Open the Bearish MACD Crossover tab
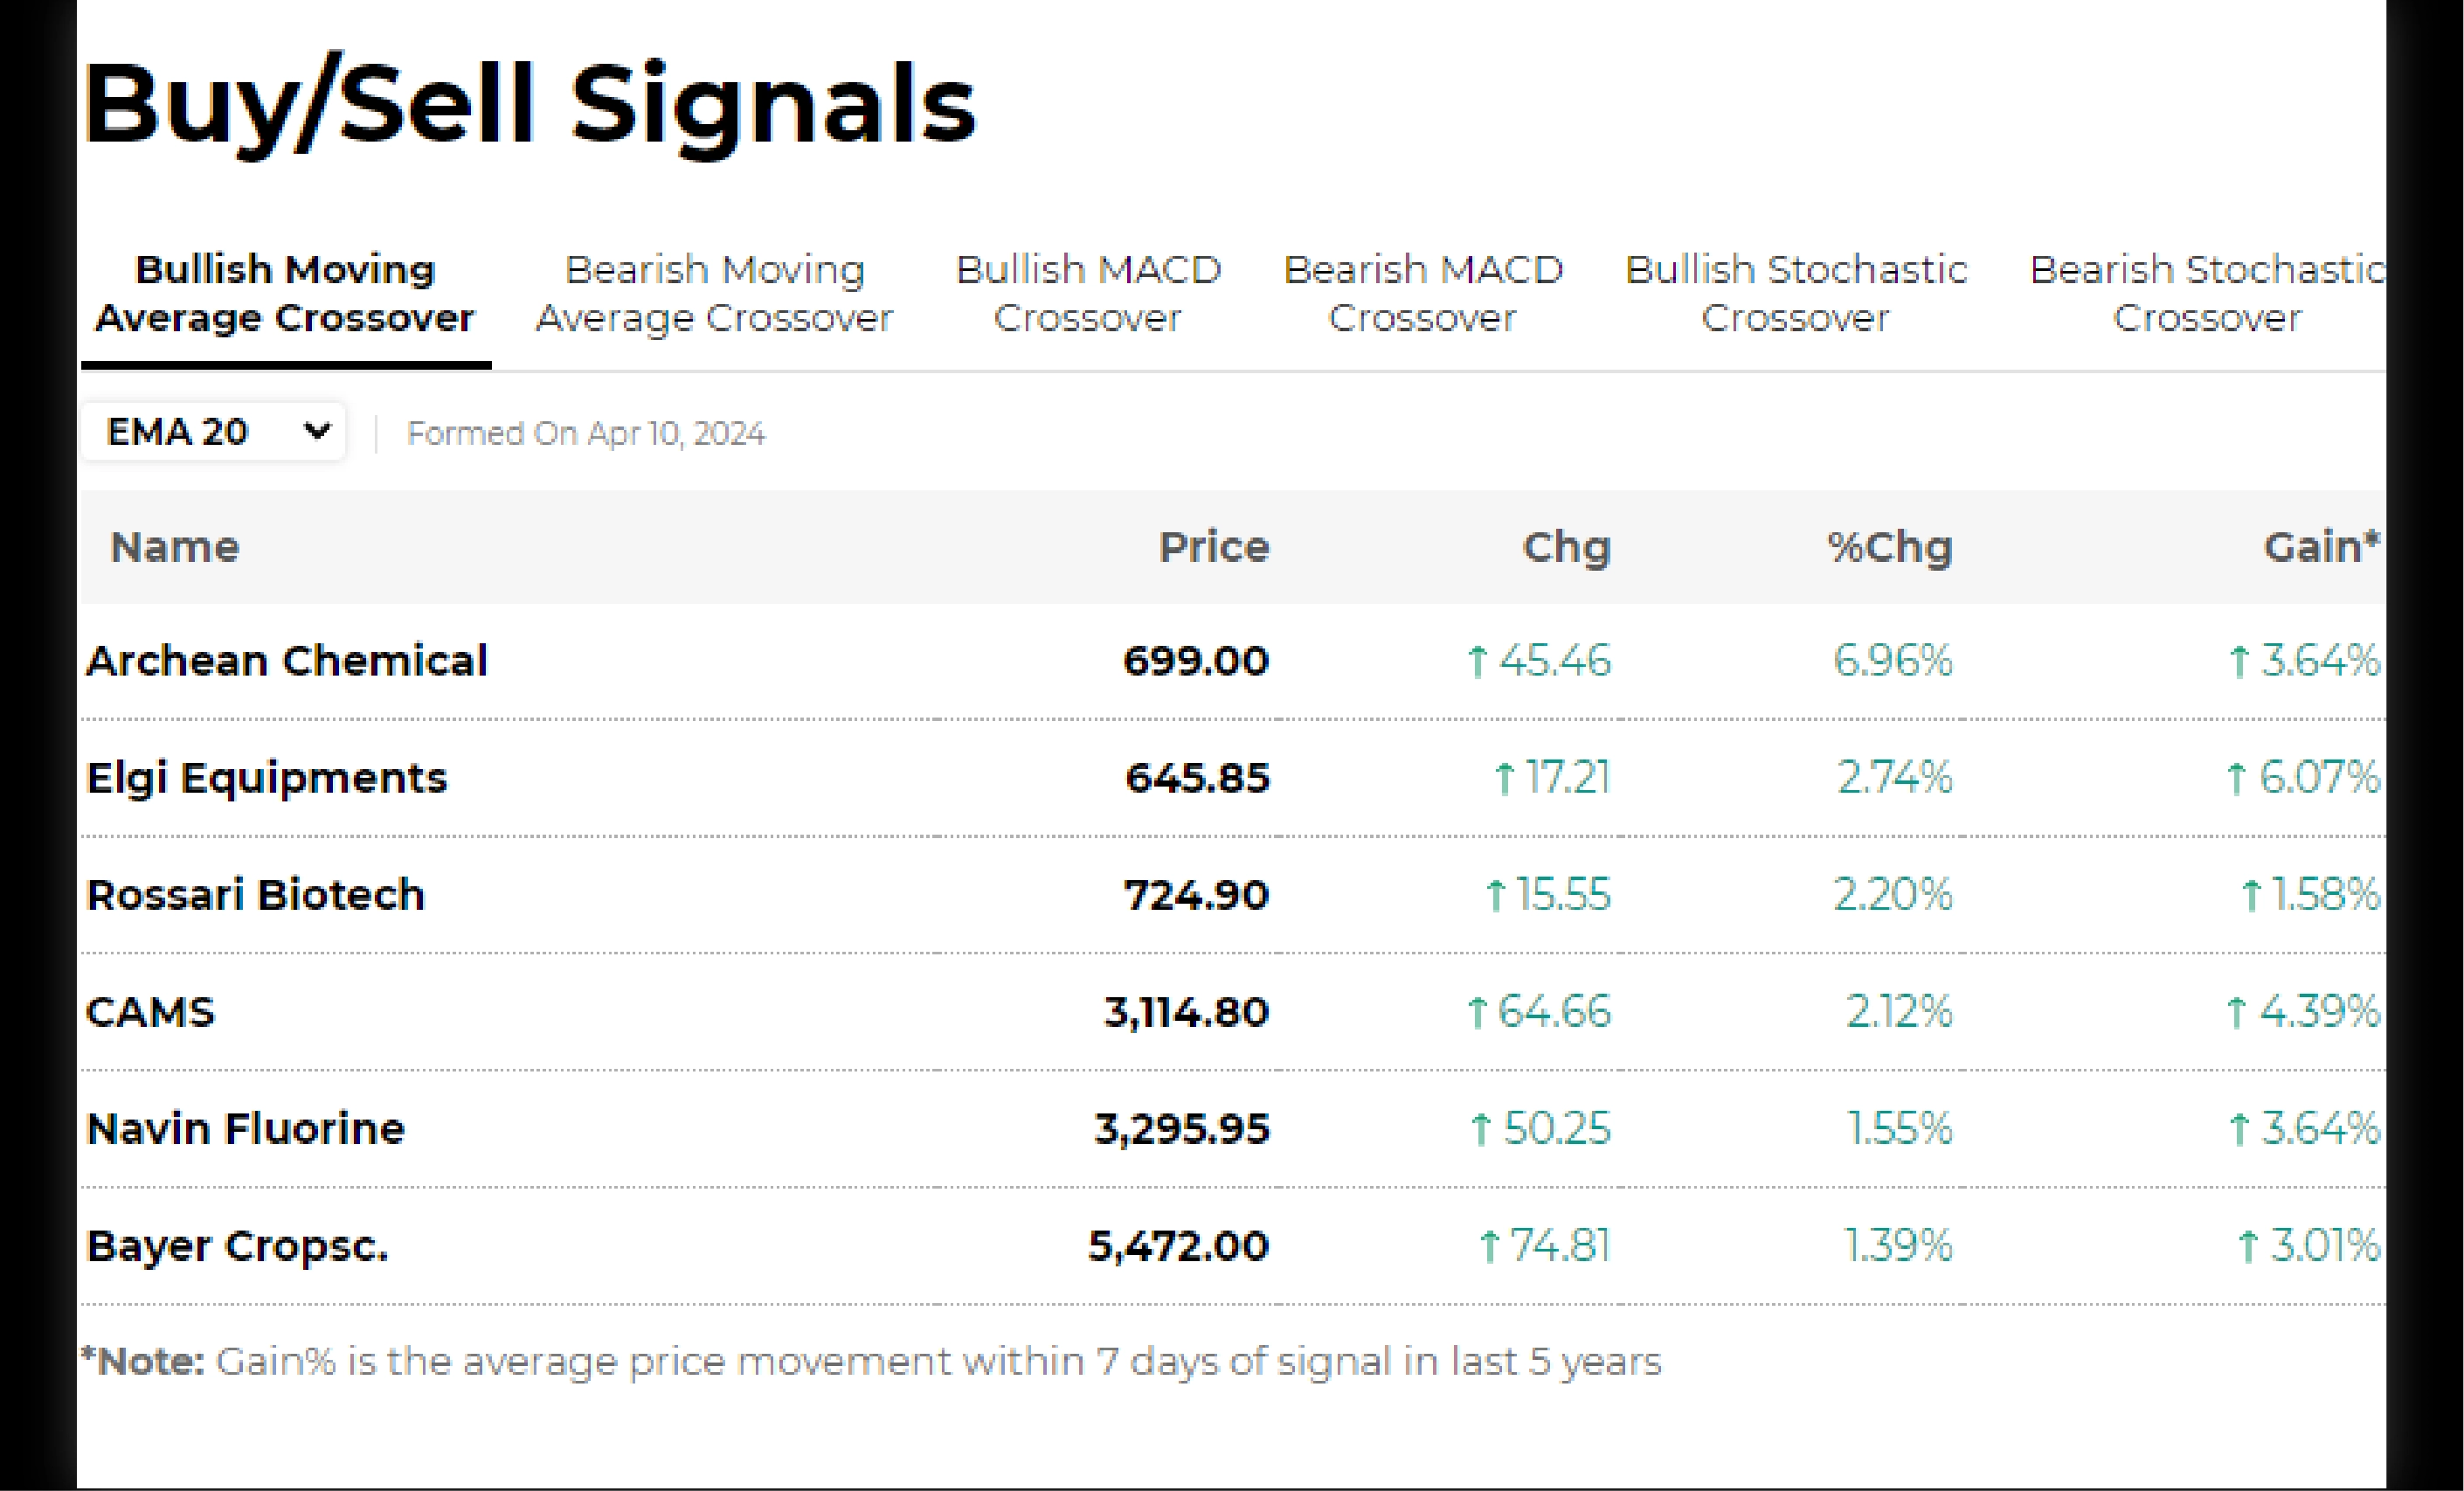This screenshot has height=1491, width=2464. coord(1423,294)
